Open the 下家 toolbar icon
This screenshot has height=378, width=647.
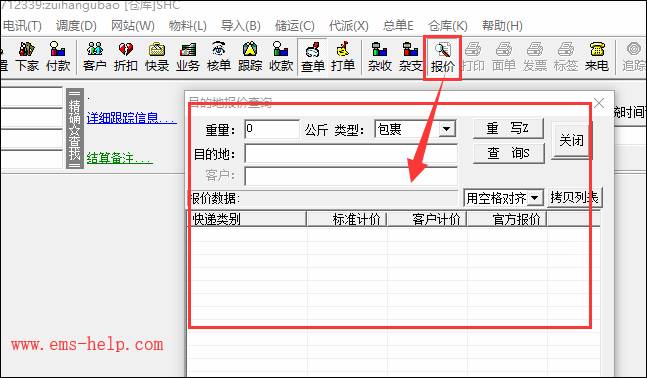tap(27, 57)
